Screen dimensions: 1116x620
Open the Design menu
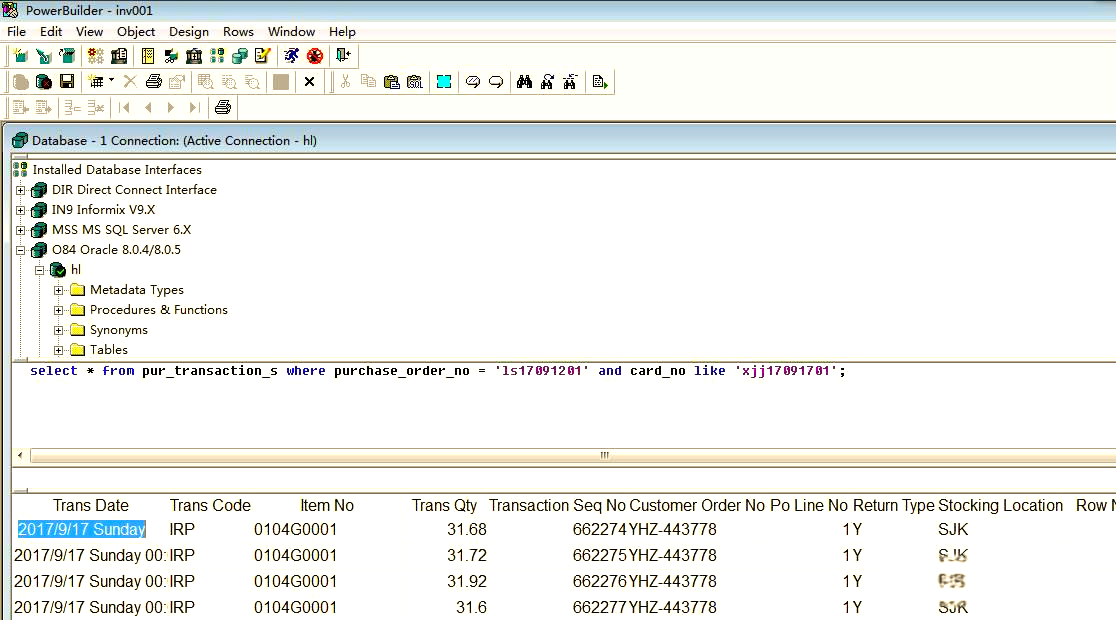click(x=189, y=32)
